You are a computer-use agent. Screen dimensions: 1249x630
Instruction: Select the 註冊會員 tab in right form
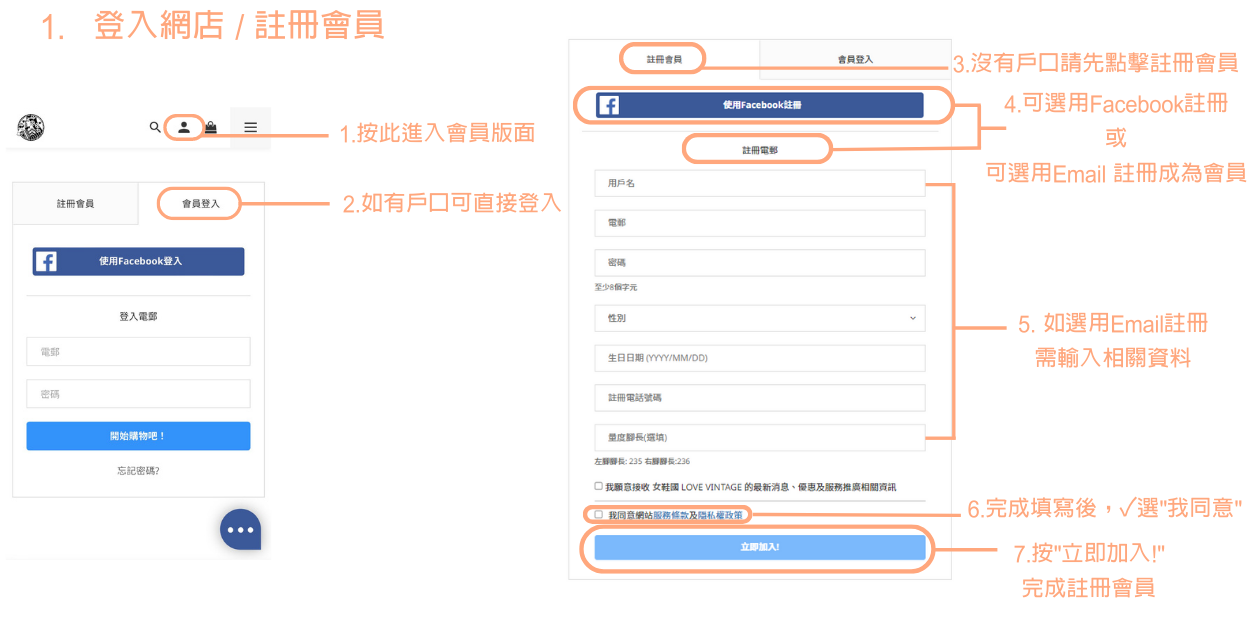(664, 59)
